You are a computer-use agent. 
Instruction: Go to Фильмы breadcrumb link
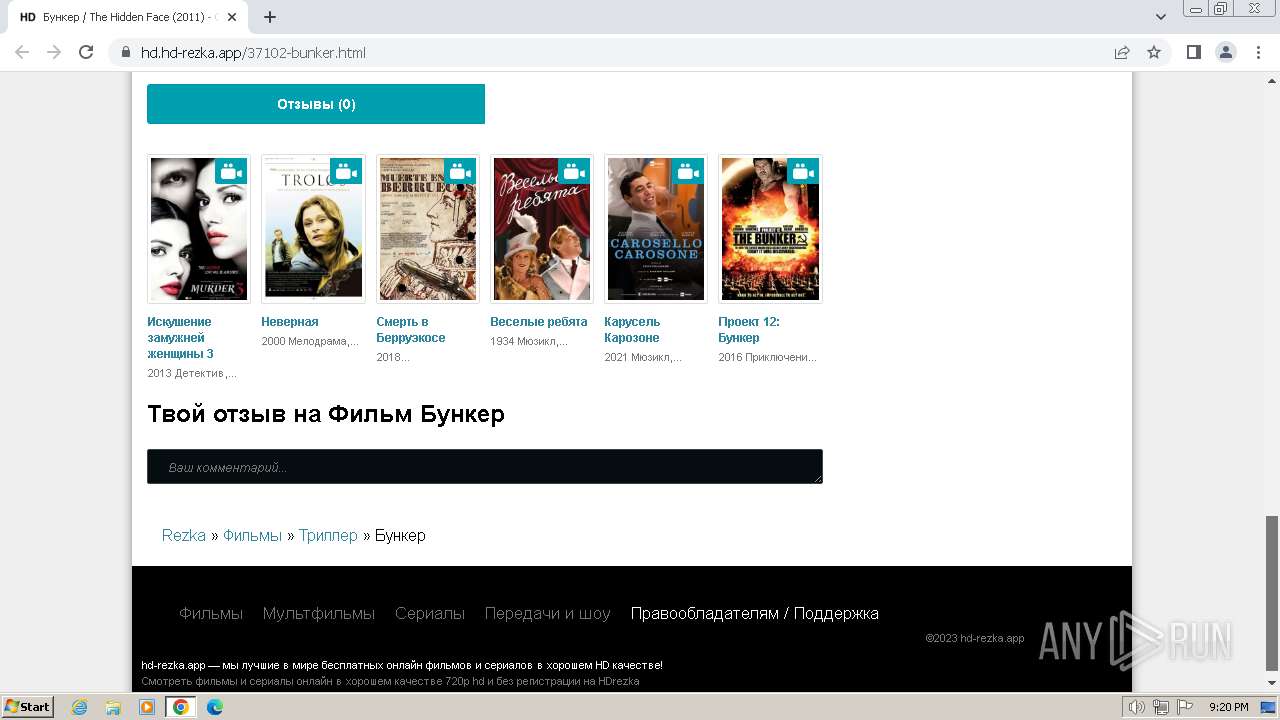pos(252,536)
